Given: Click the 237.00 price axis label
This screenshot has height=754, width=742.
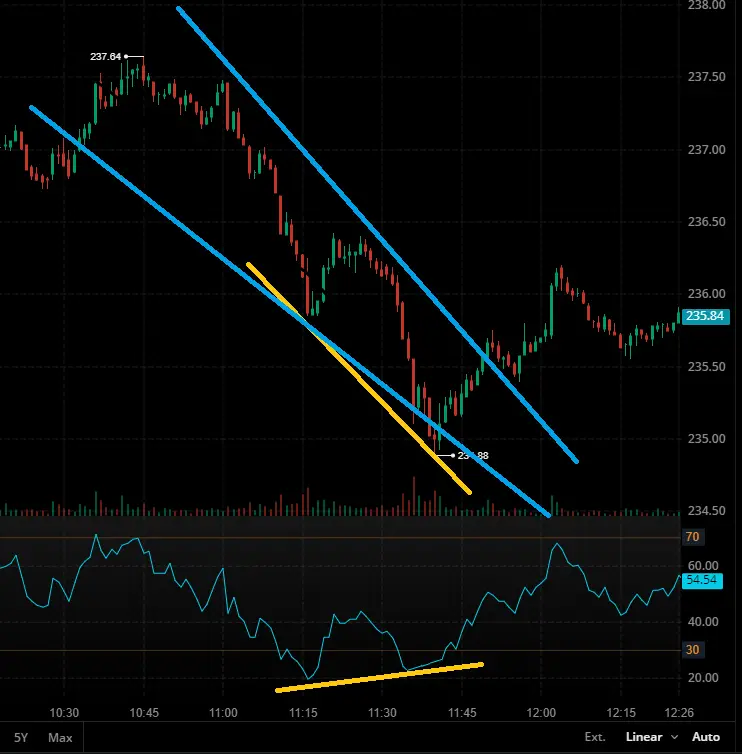Looking at the screenshot, I should pos(706,150).
